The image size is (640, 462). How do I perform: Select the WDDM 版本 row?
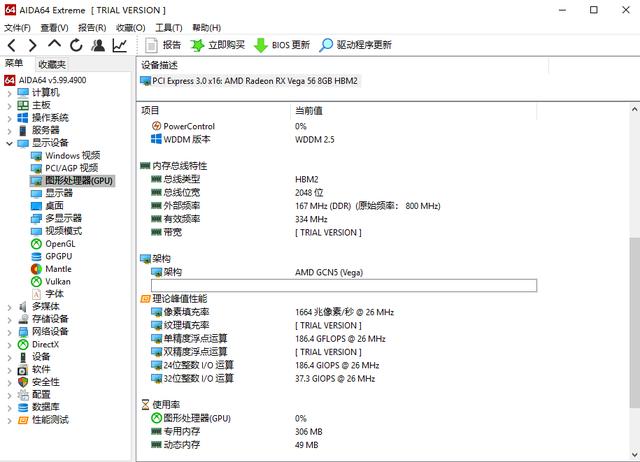[x=343, y=139]
